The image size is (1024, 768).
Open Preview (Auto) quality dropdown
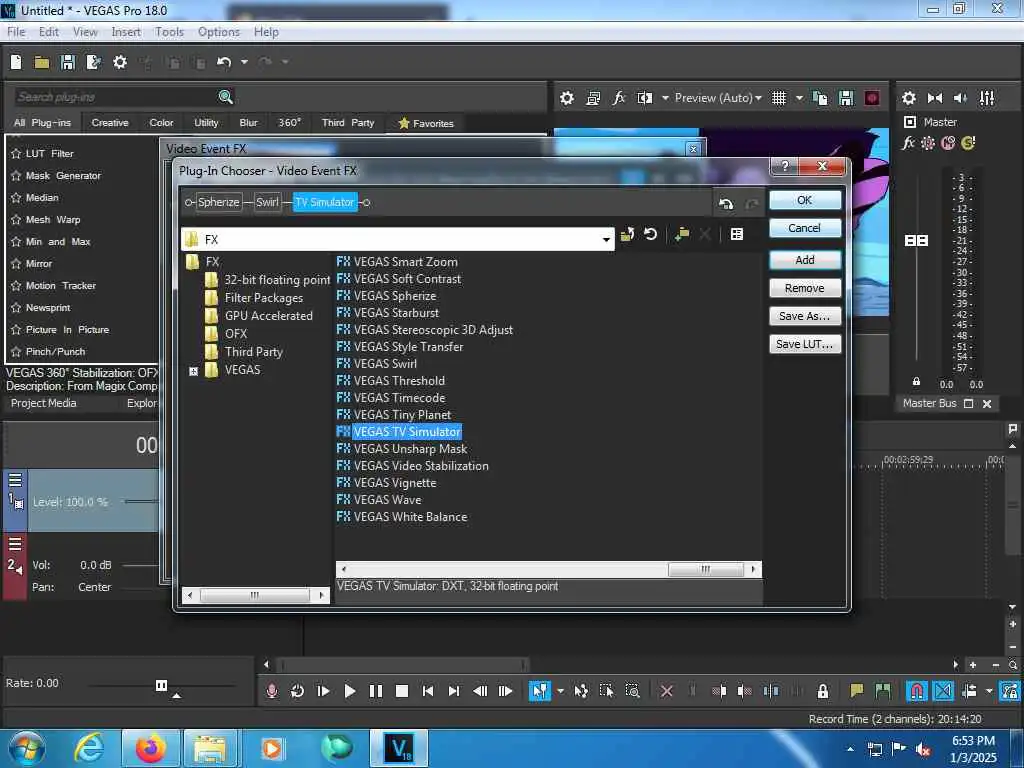coord(718,98)
